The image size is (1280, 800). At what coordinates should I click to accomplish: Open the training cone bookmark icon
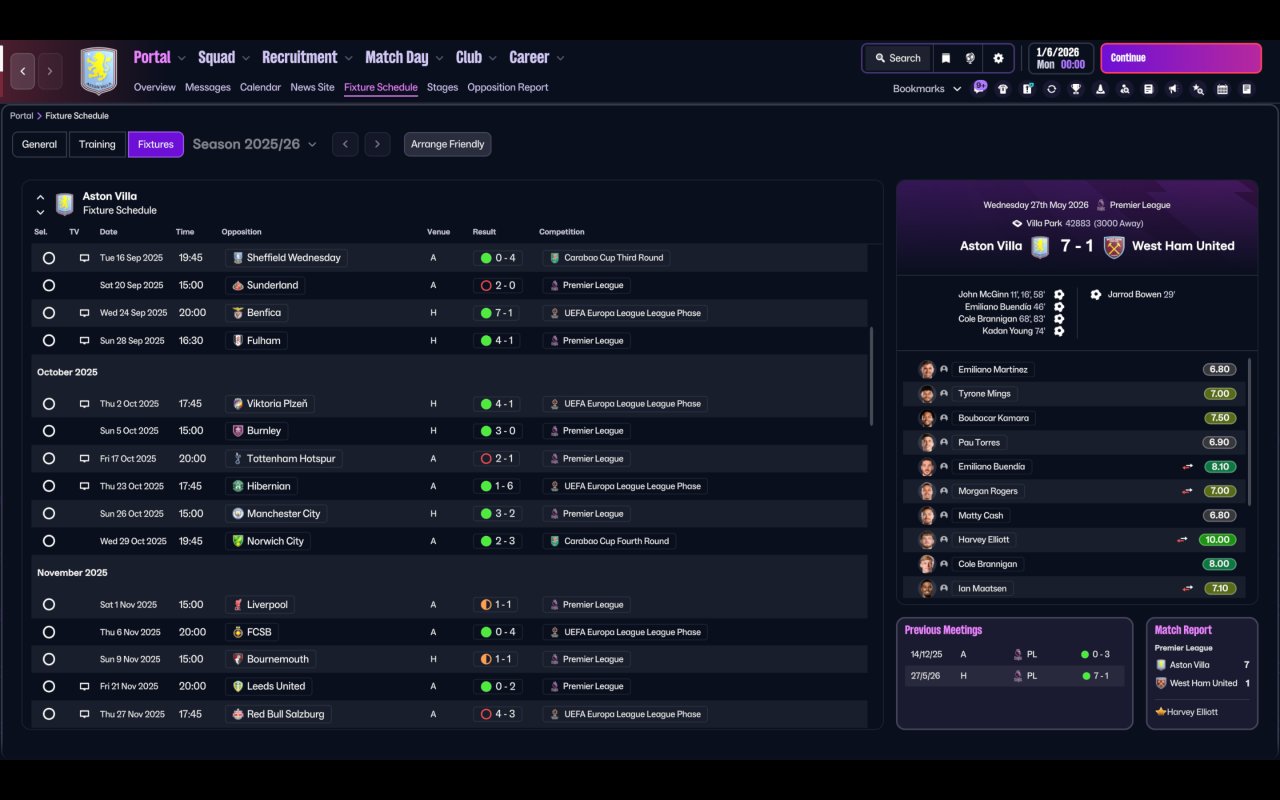pyautogui.click(x=1100, y=89)
